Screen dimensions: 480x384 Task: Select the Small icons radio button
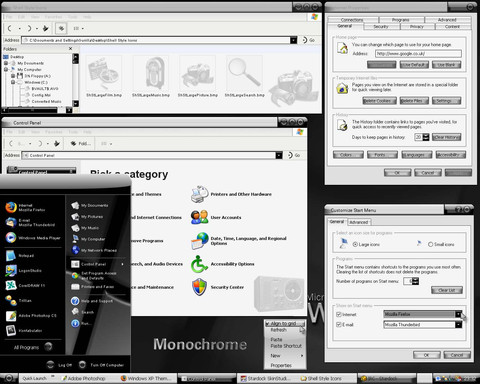[430, 245]
